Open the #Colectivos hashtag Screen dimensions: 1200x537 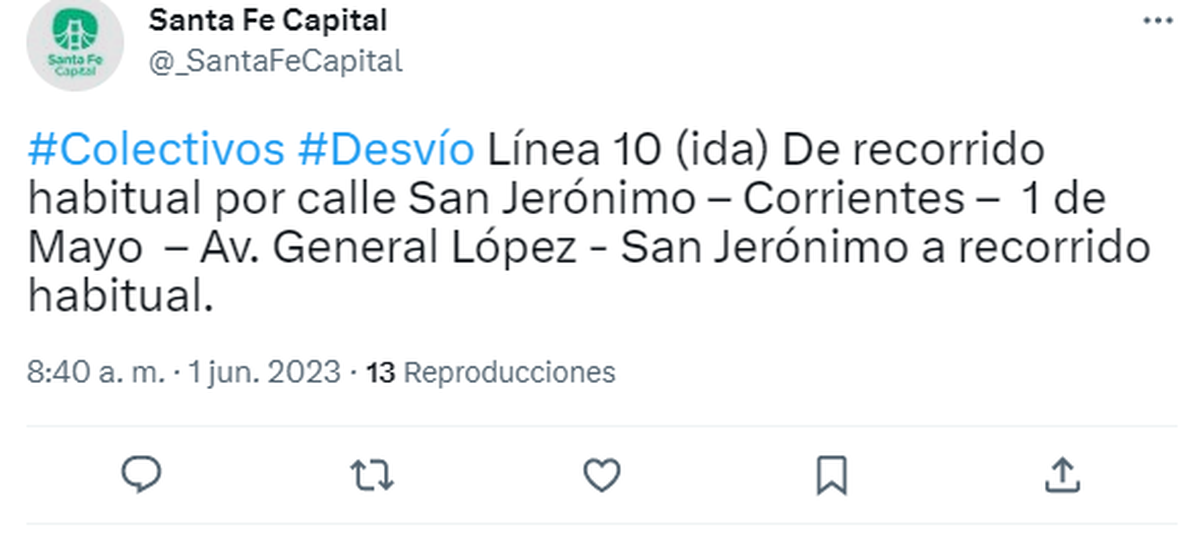point(156,151)
